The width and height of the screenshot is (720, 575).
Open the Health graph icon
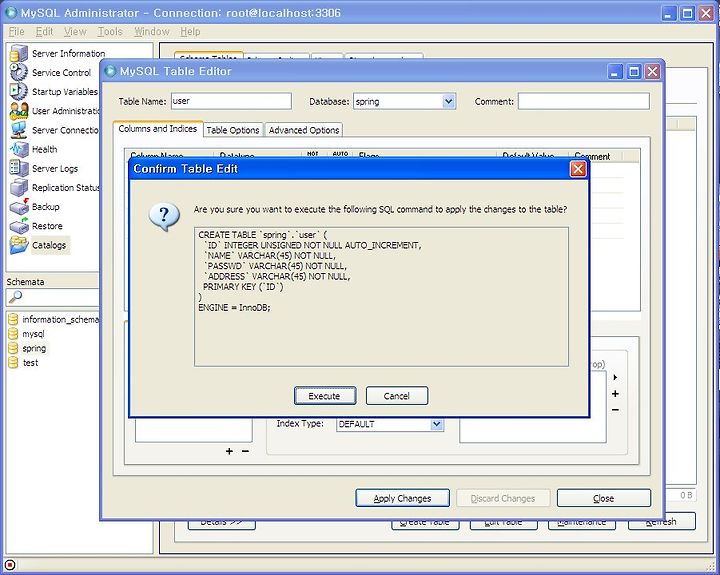pos(19,149)
